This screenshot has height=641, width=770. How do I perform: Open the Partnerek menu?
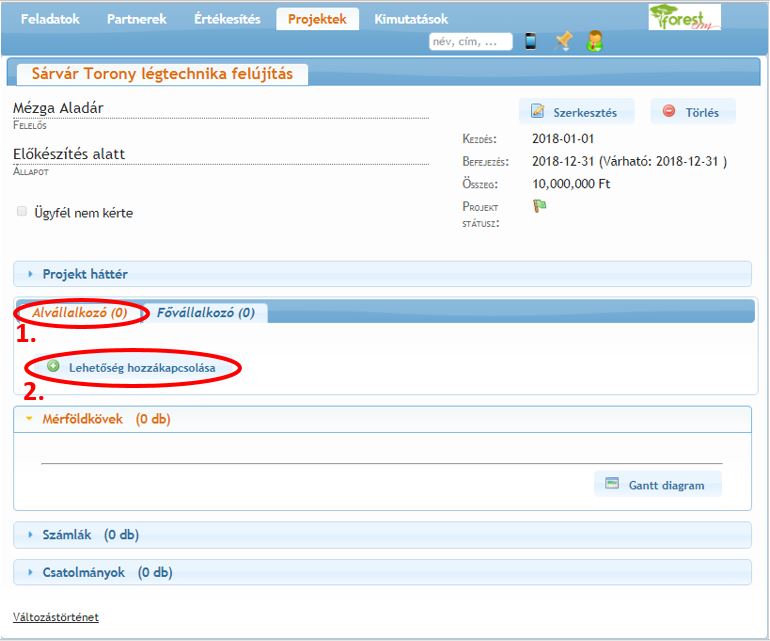pos(137,19)
